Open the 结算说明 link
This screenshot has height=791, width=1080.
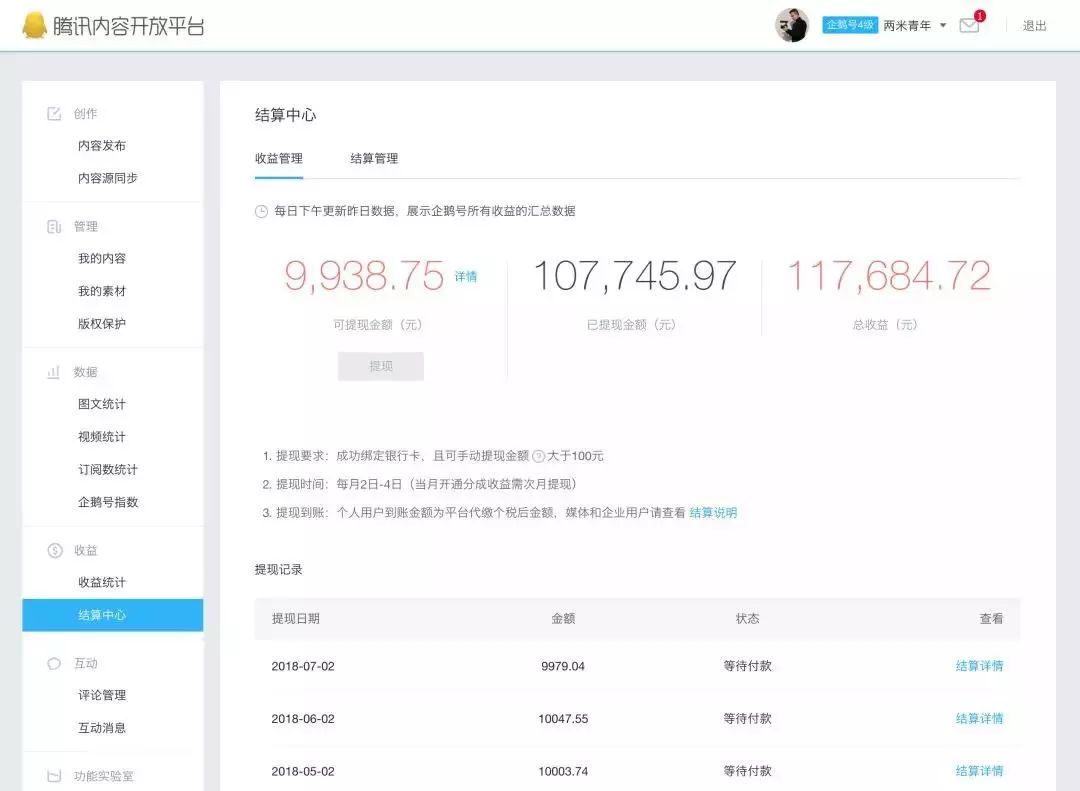pos(713,513)
